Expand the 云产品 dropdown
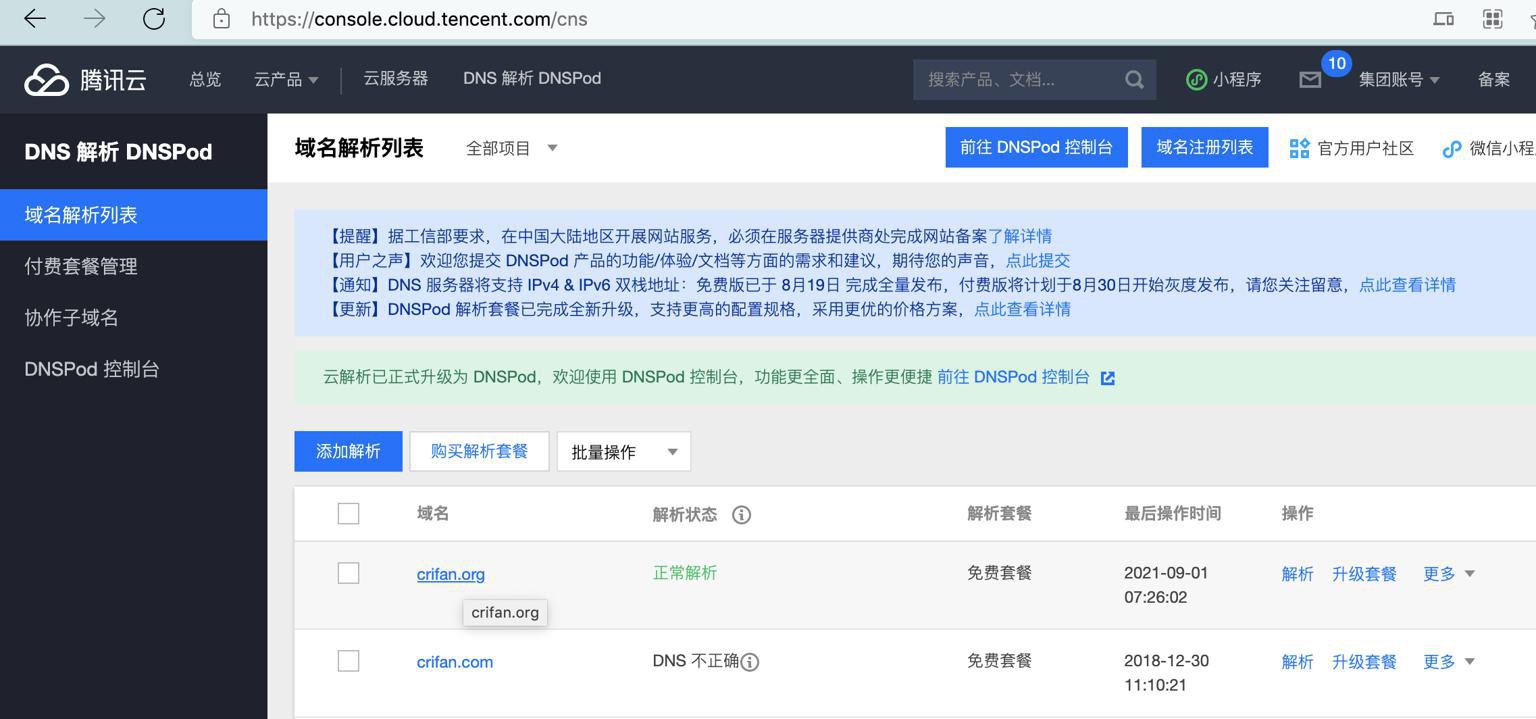The image size is (1536, 719). point(286,79)
